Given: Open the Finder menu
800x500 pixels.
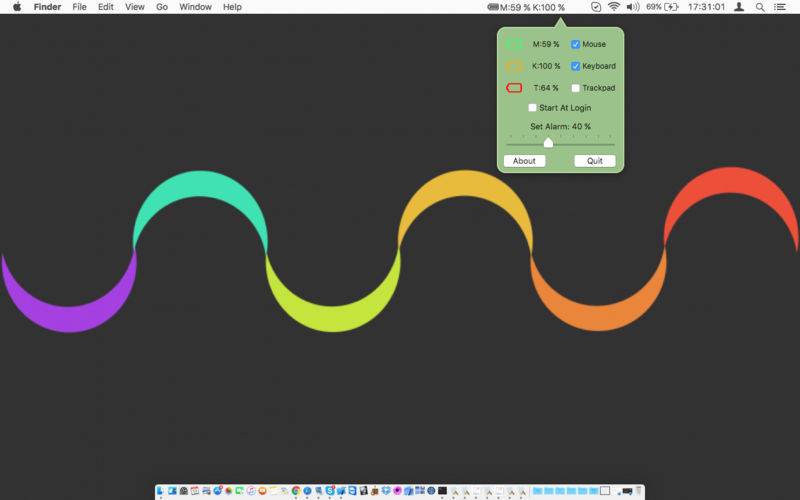Looking at the screenshot, I should pos(47,7).
